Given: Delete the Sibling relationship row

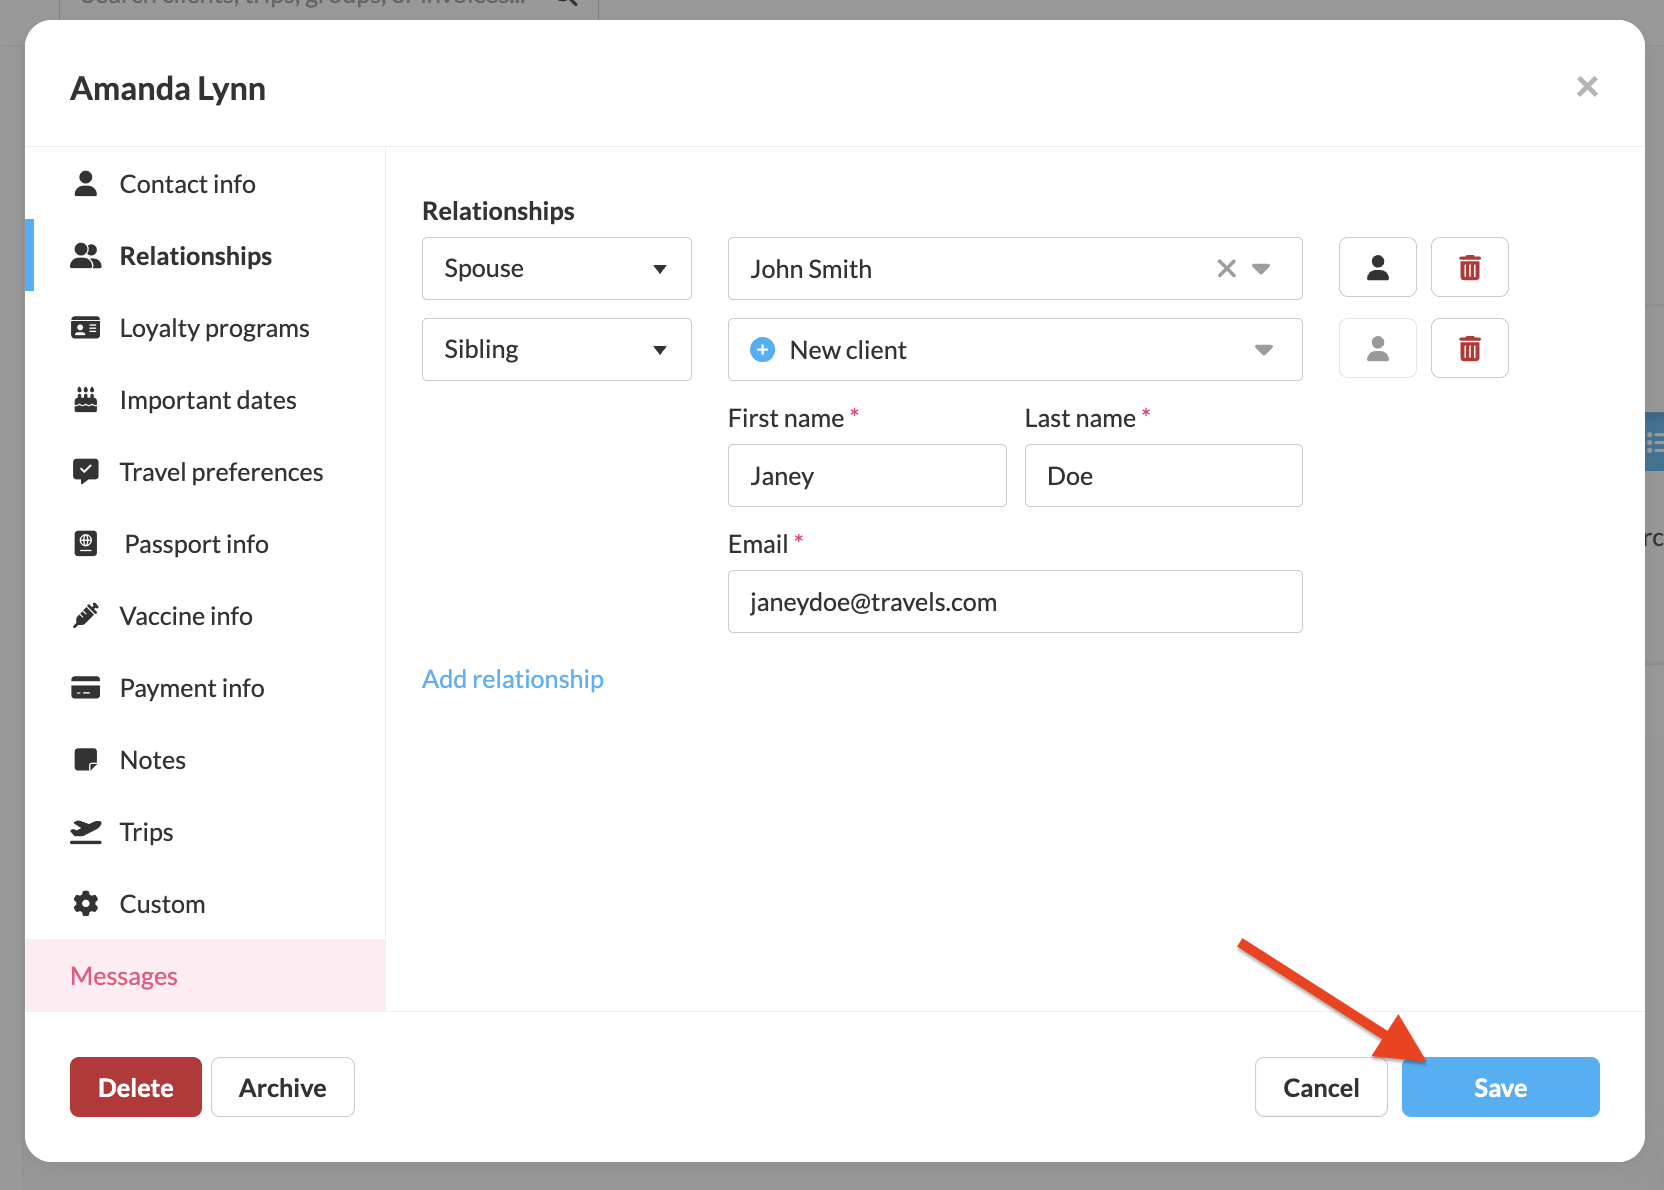Looking at the screenshot, I should [x=1469, y=349].
